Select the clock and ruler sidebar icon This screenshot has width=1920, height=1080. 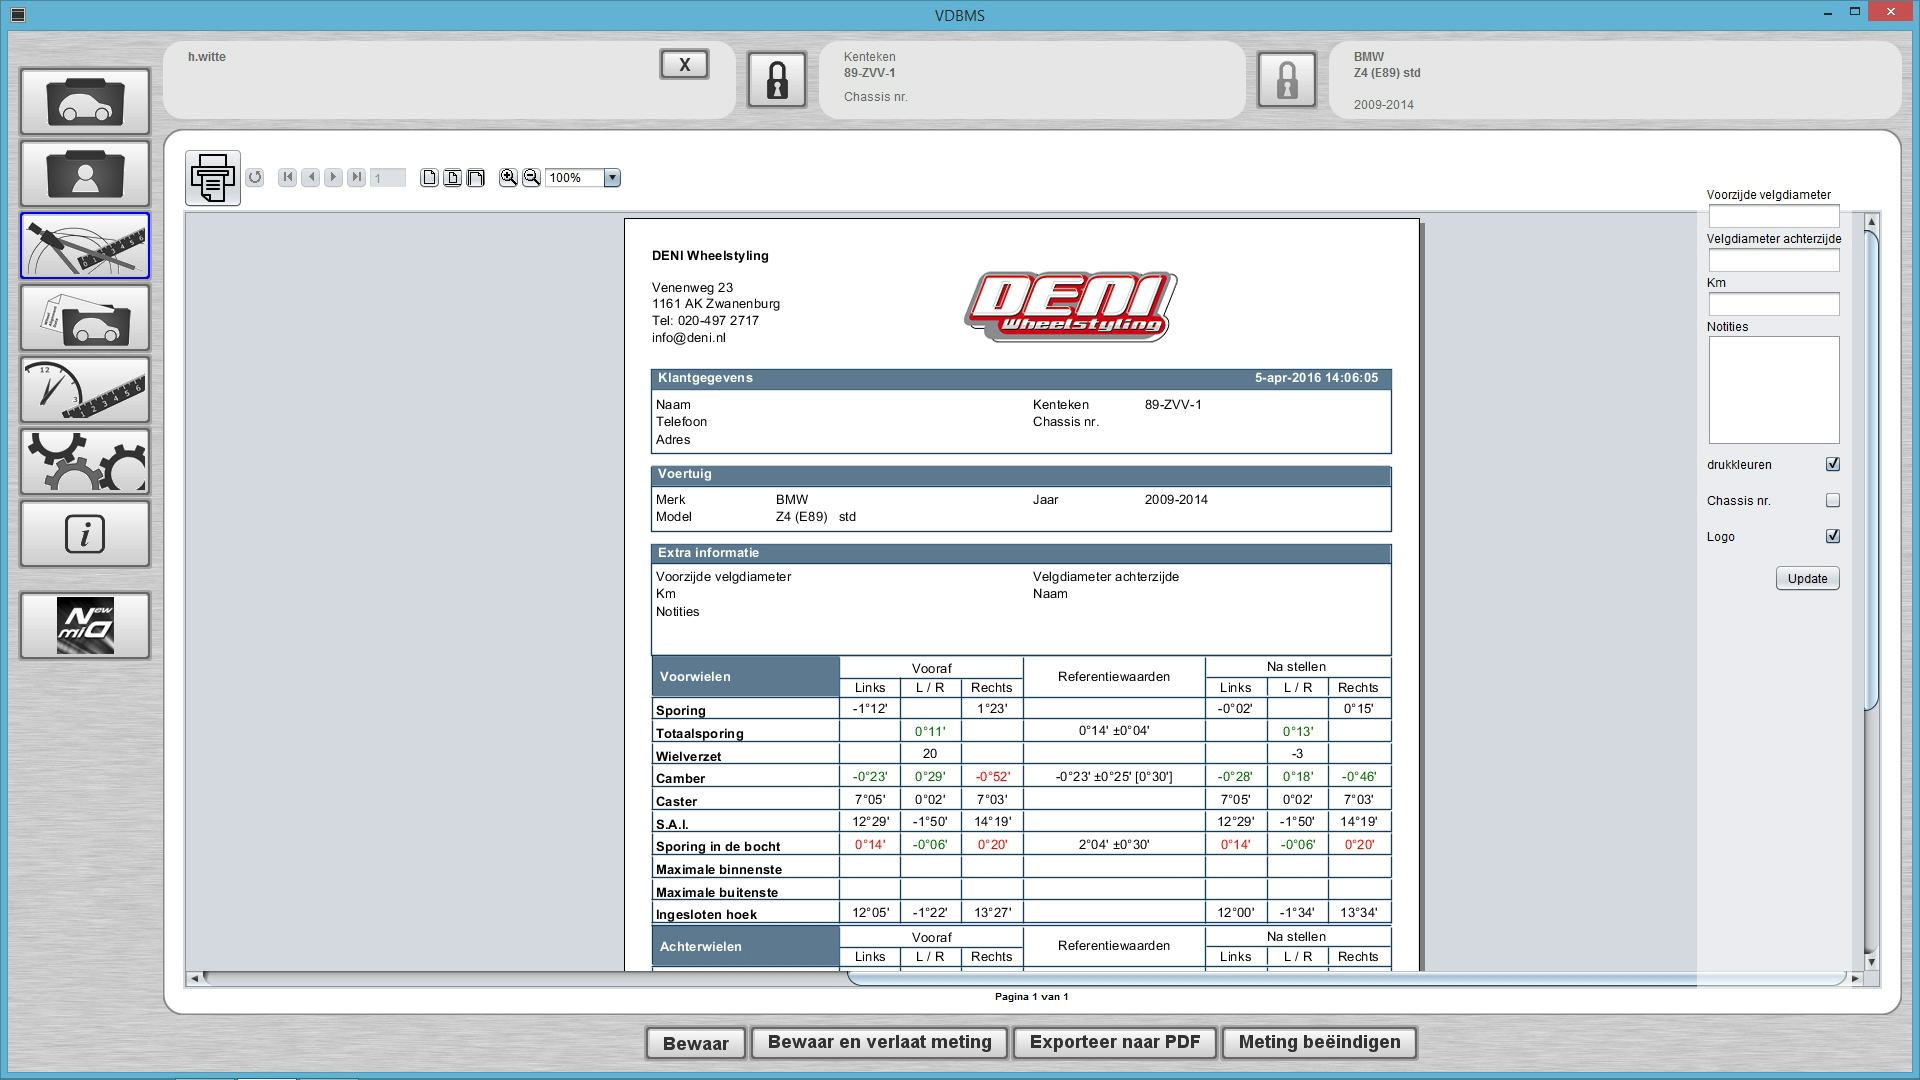85,390
